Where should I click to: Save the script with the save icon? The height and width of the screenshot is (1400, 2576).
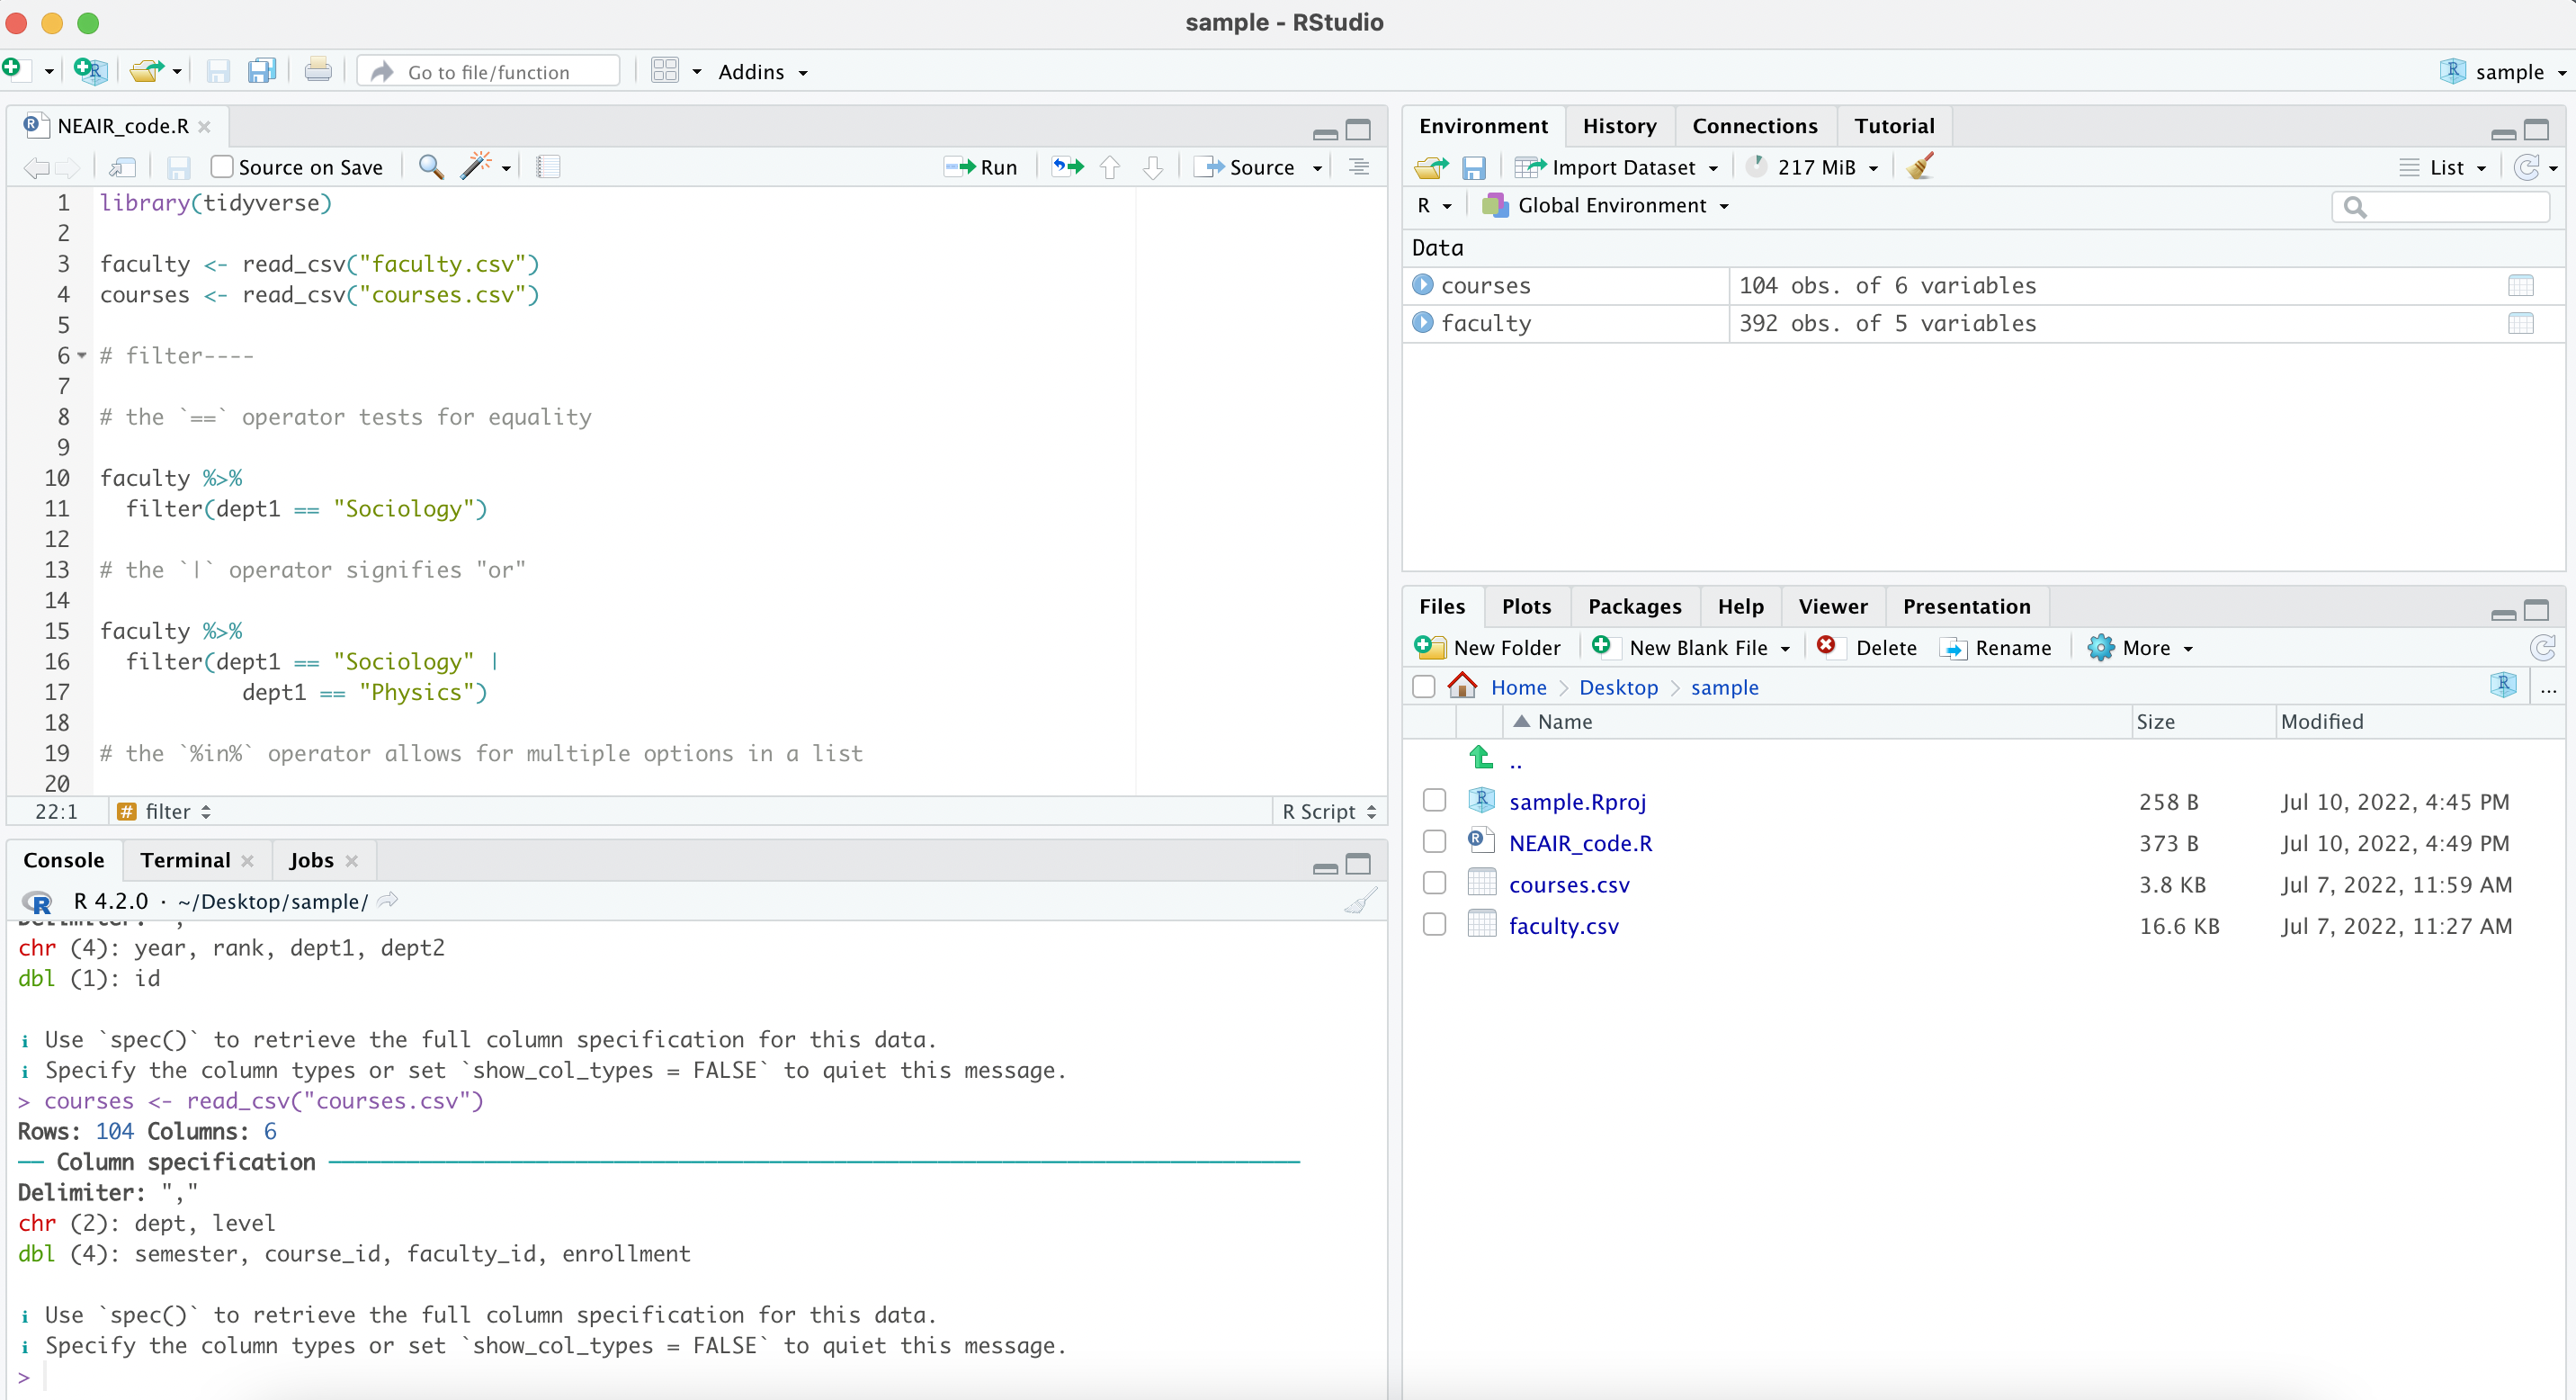pos(179,167)
